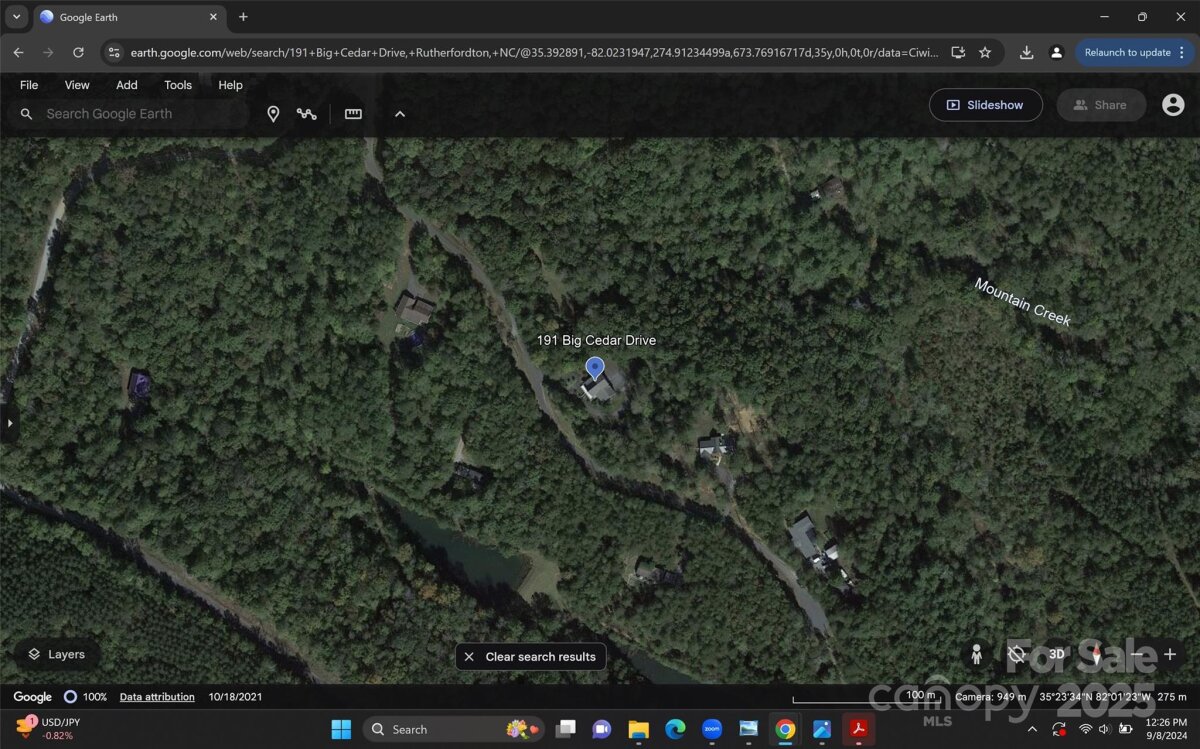Open the Help menu
This screenshot has width=1200, height=749.
point(230,85)
